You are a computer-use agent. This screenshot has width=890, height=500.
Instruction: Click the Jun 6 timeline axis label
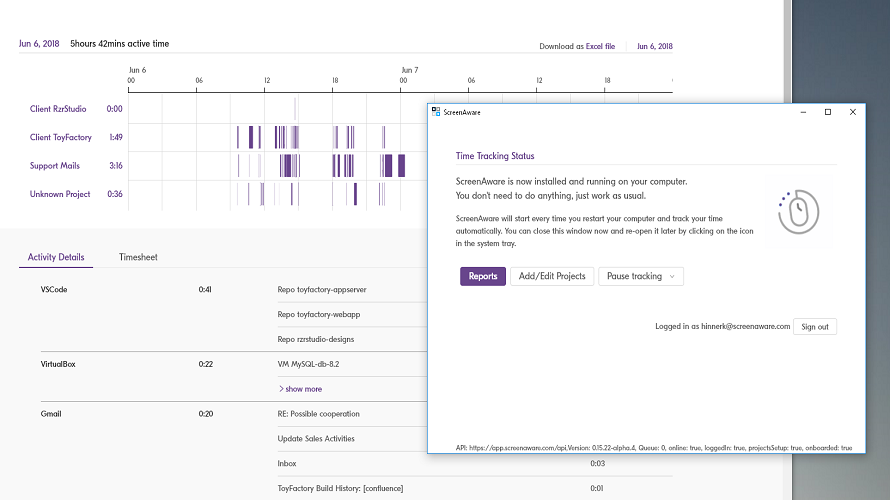137,70
